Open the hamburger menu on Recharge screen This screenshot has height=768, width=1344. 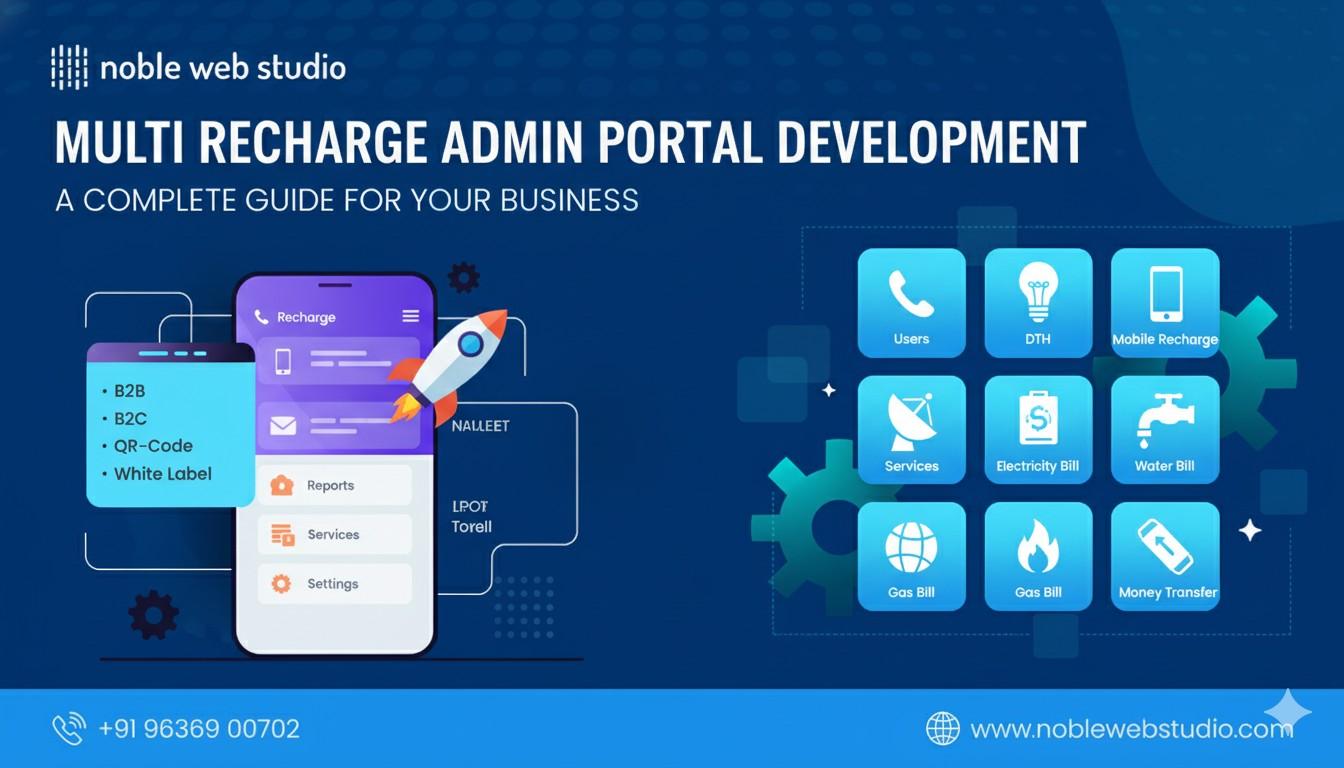pyautogui.click(x=409, y=316)
